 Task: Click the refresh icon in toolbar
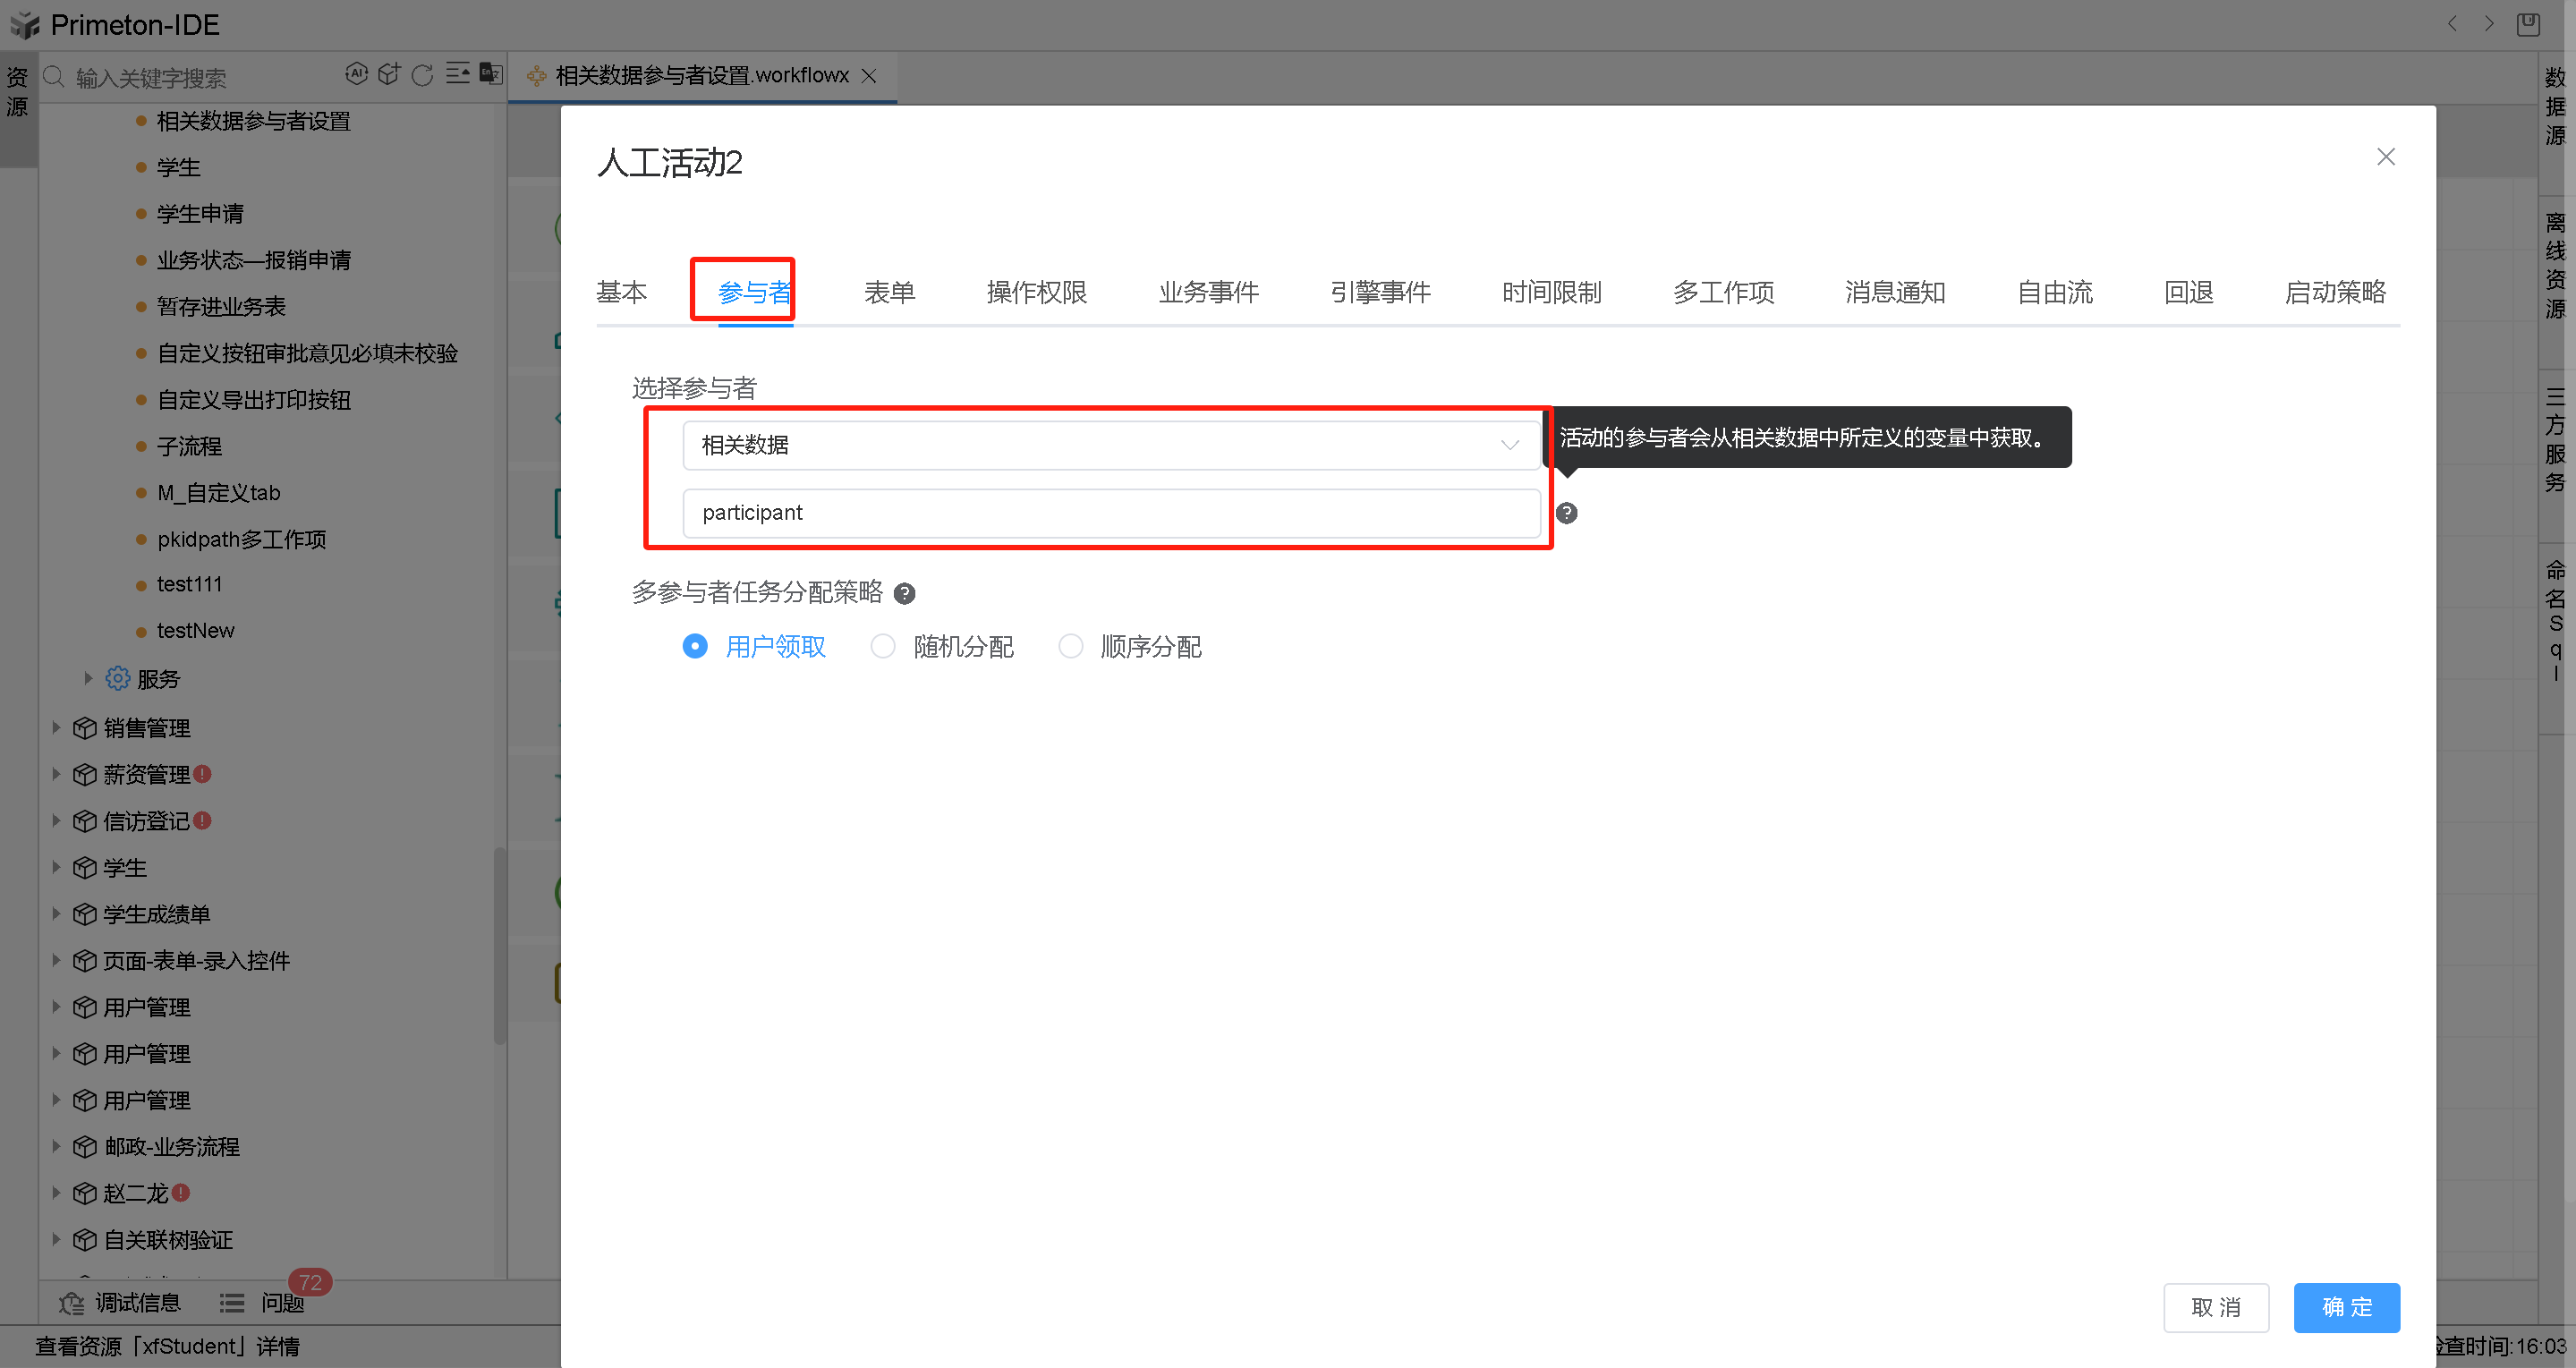click(x=422, y=74)
